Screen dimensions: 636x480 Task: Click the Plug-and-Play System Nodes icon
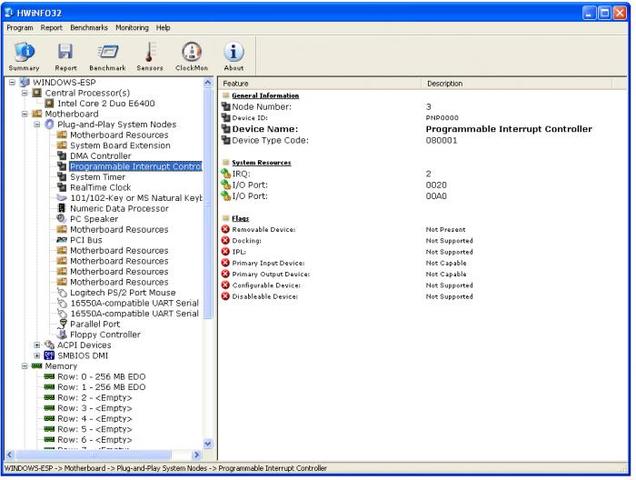click(x=49, y=125)
